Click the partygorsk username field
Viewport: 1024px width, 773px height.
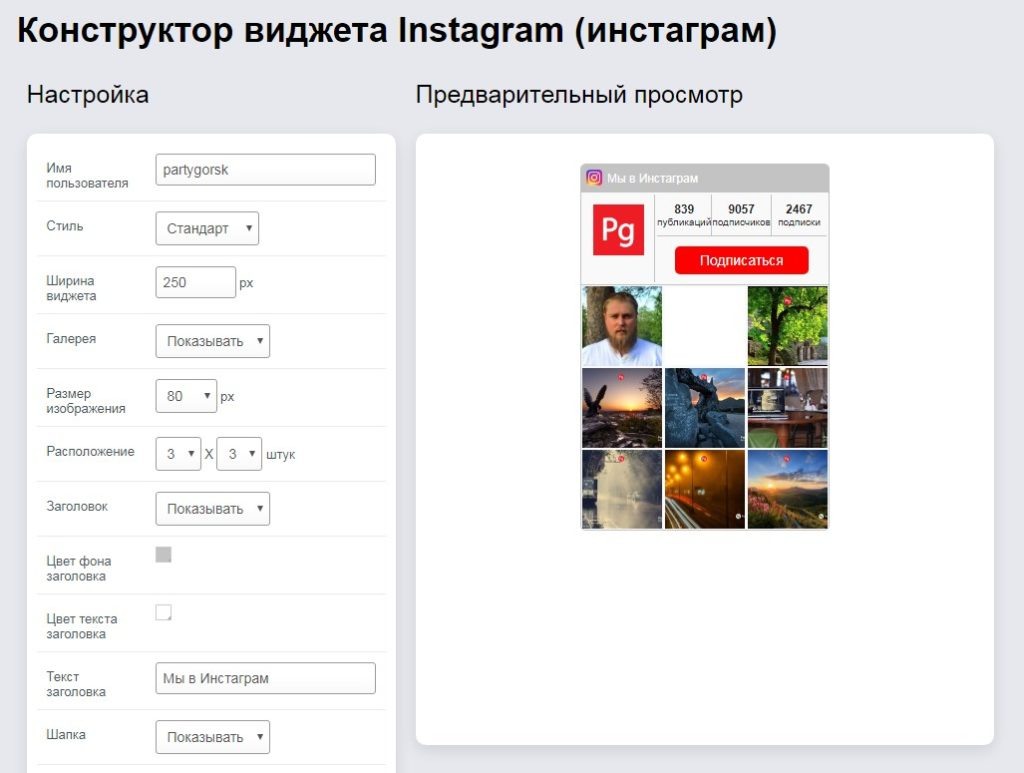[x=264, y=169]
